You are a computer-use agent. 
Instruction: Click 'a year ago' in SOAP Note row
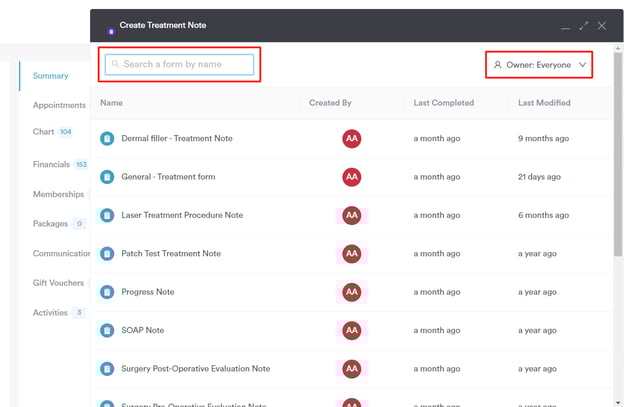pyautogui.click(x=537, y=330)
